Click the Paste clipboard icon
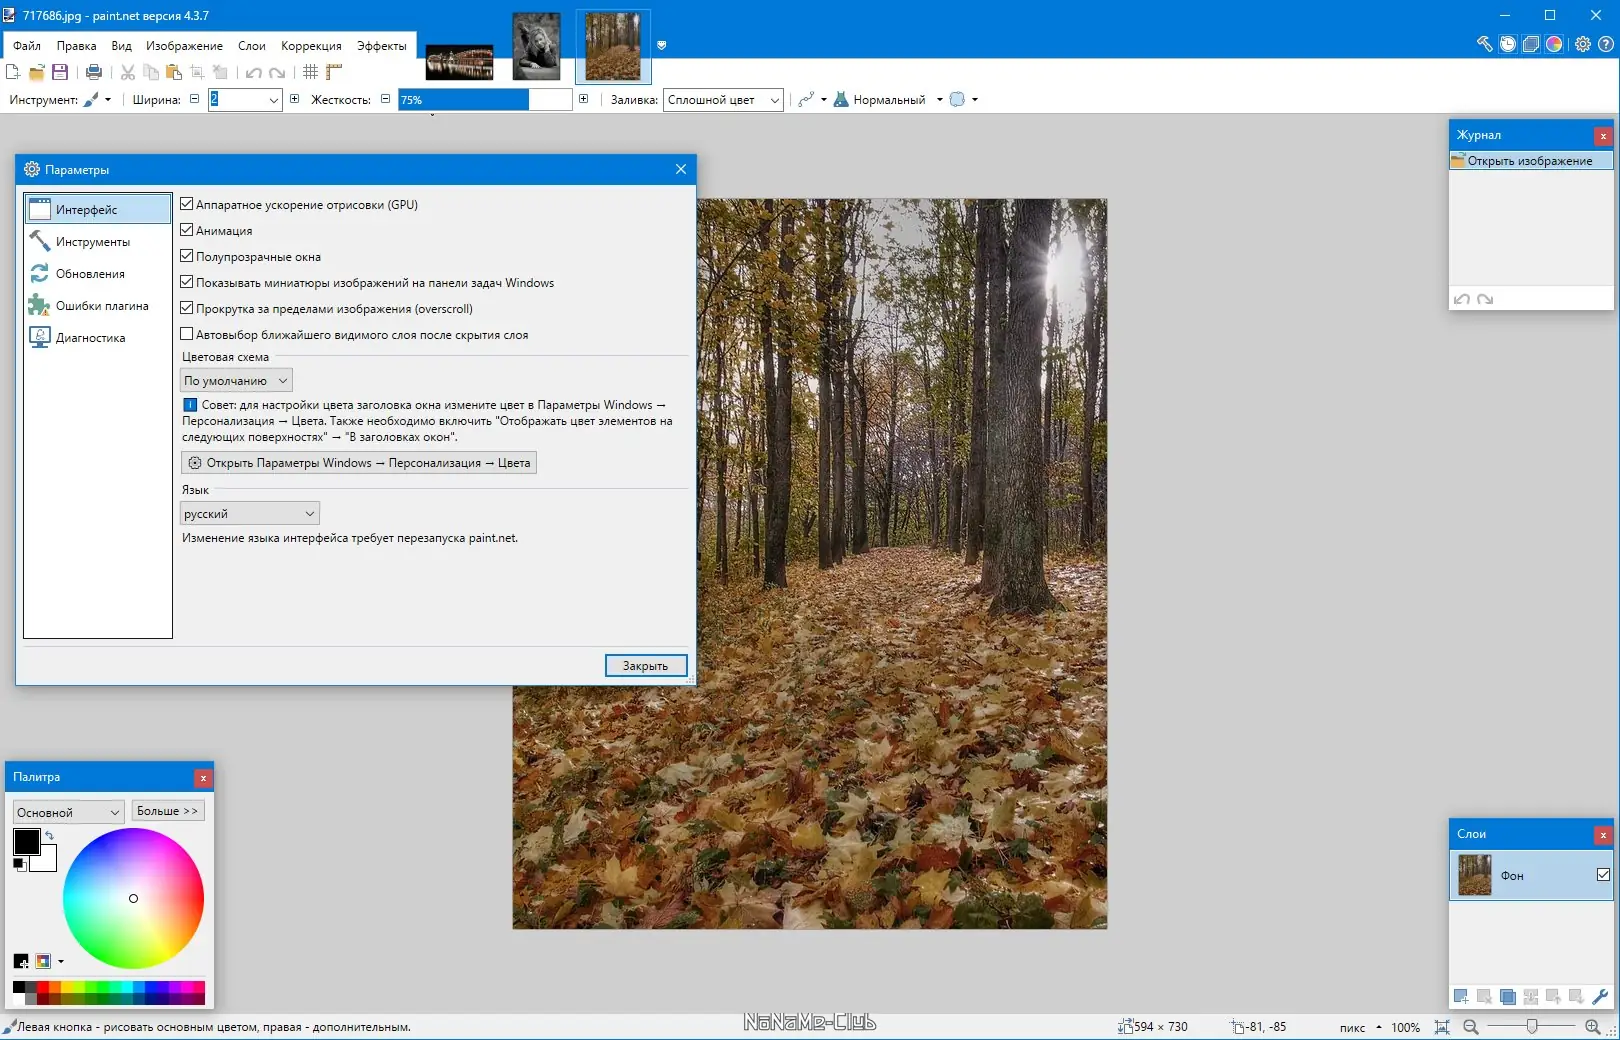Screen dimensions: 1620x1040 click(x=174, y=72)
